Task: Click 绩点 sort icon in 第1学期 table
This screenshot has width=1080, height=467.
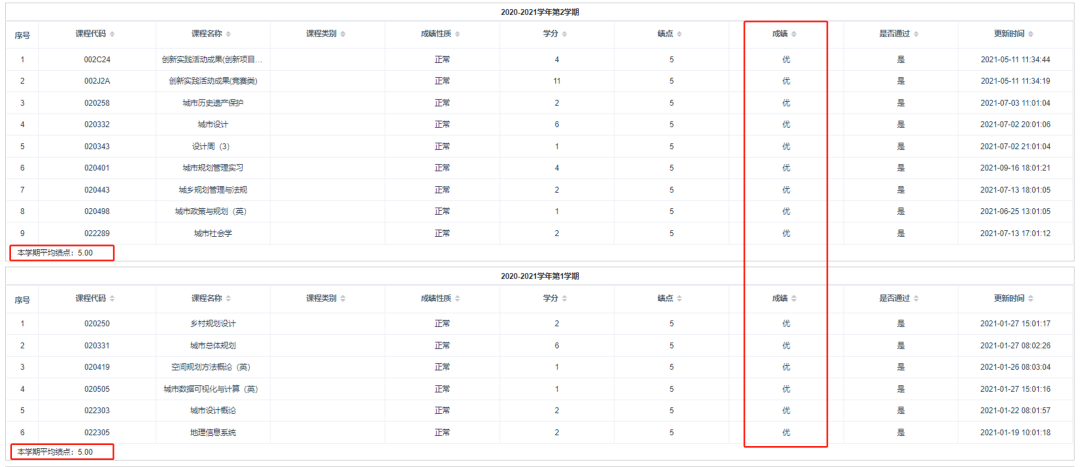Action: click(679, 298)
